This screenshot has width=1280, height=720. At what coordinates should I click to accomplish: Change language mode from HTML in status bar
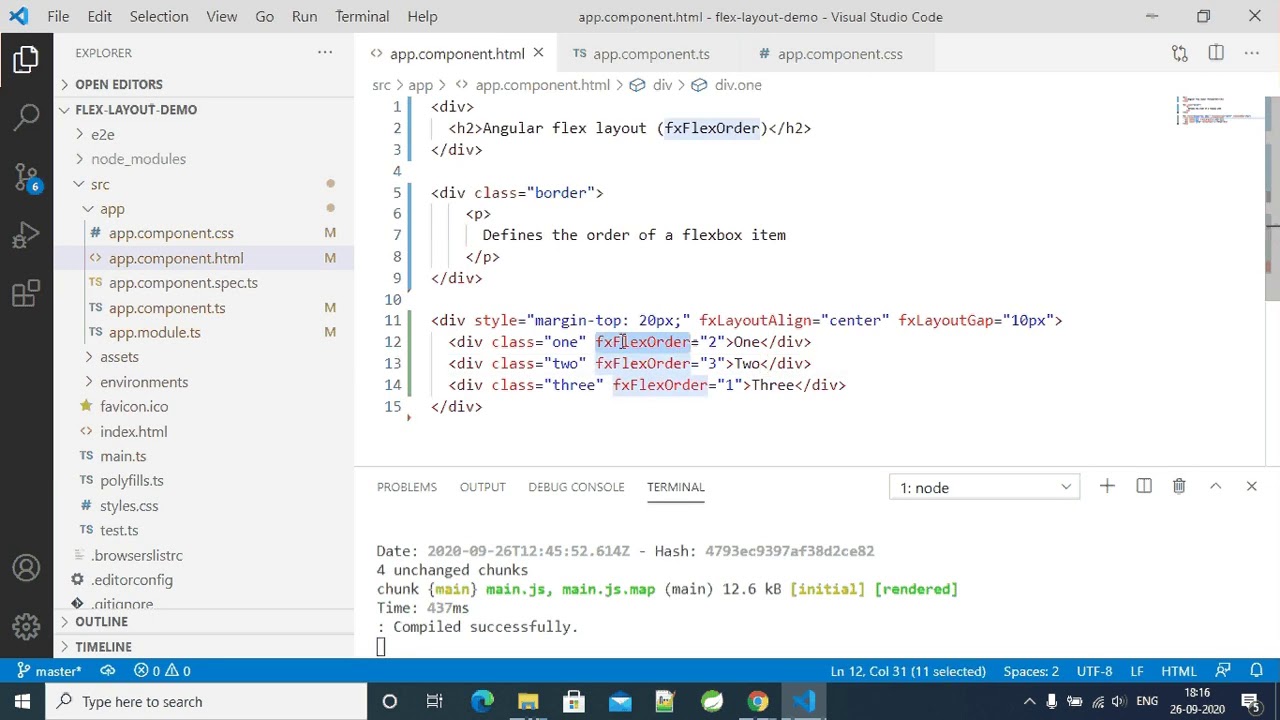[x=1179, y=671]
